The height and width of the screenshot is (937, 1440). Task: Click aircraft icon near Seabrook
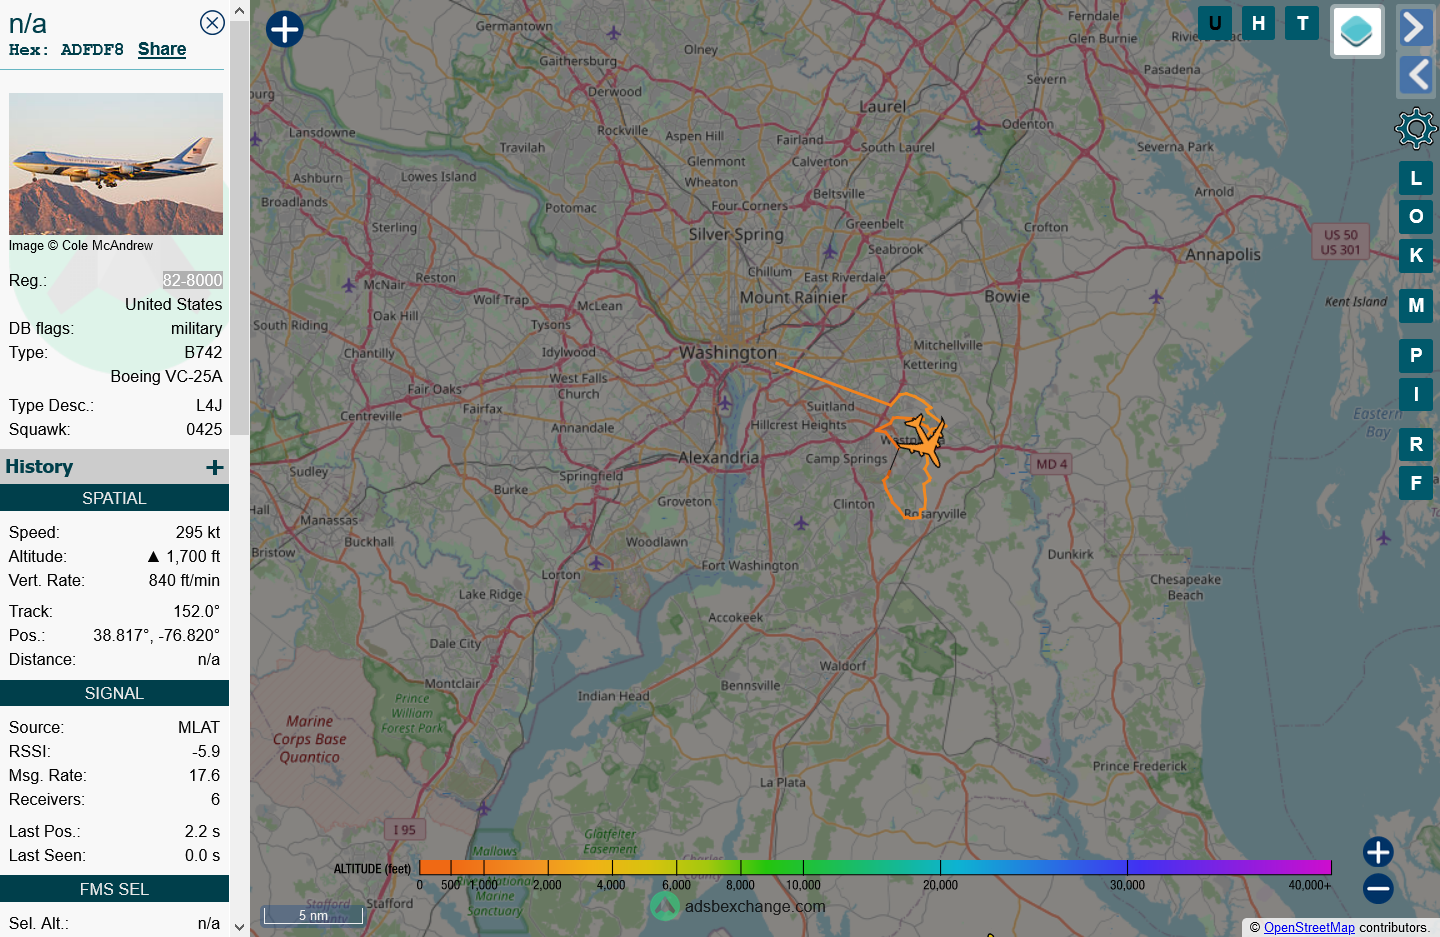[x=829, y=250]
